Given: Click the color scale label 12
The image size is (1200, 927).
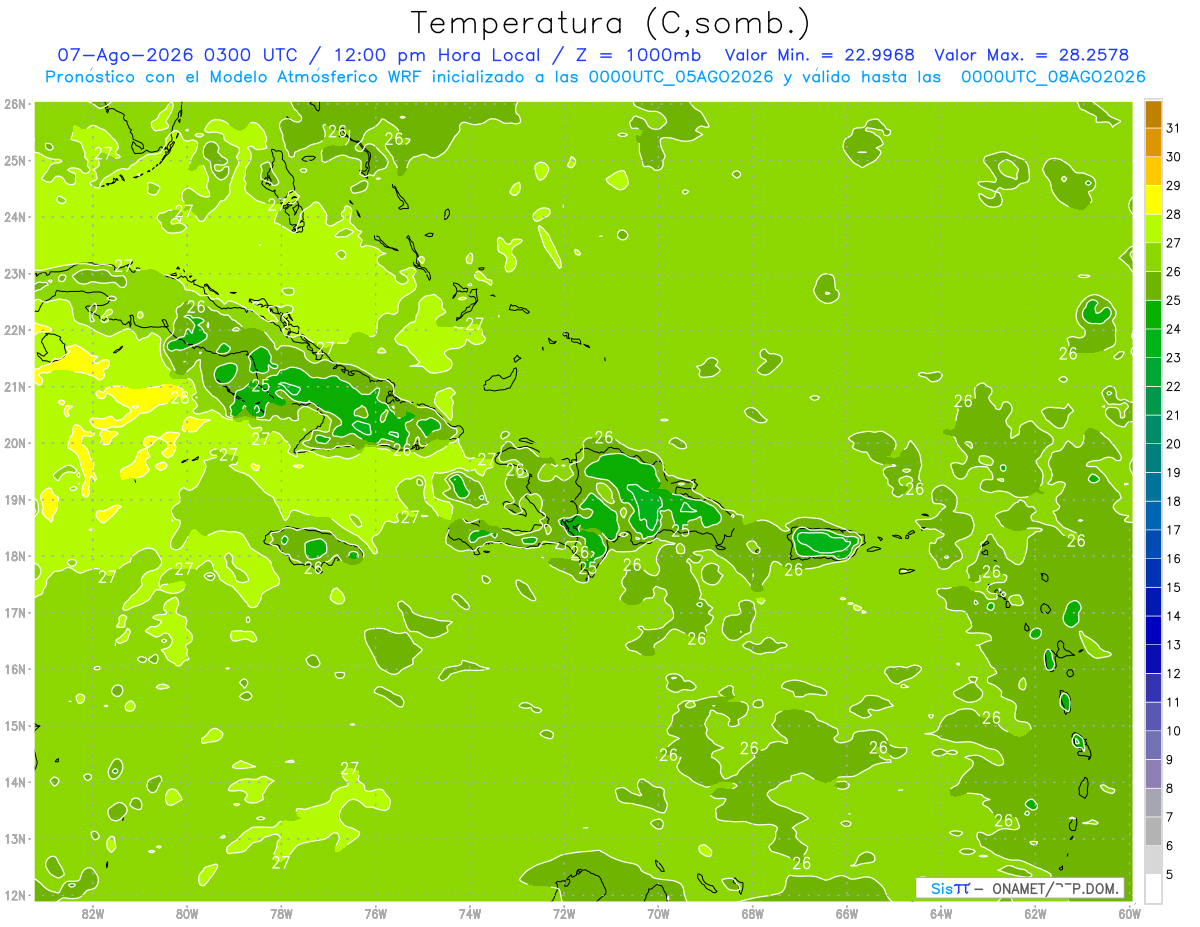Looking at the screenshot, I should 1173,673.
